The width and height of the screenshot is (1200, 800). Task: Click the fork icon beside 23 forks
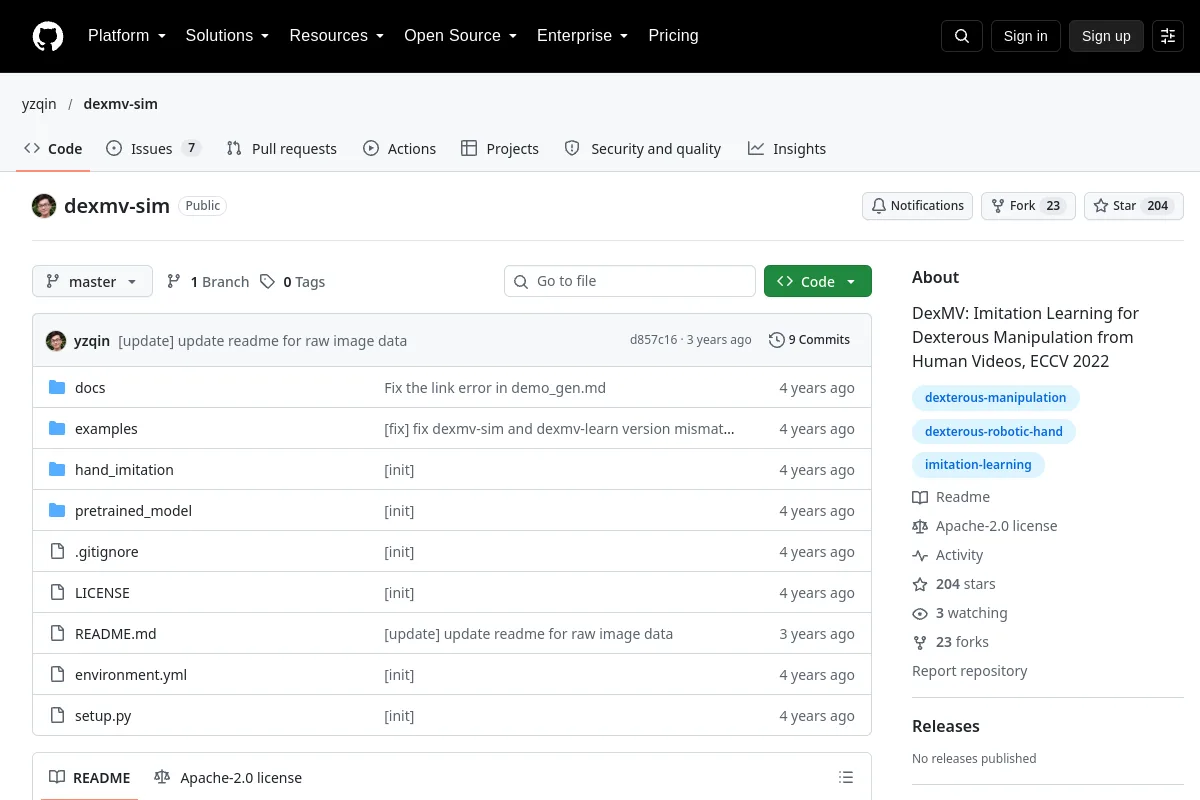920,642
